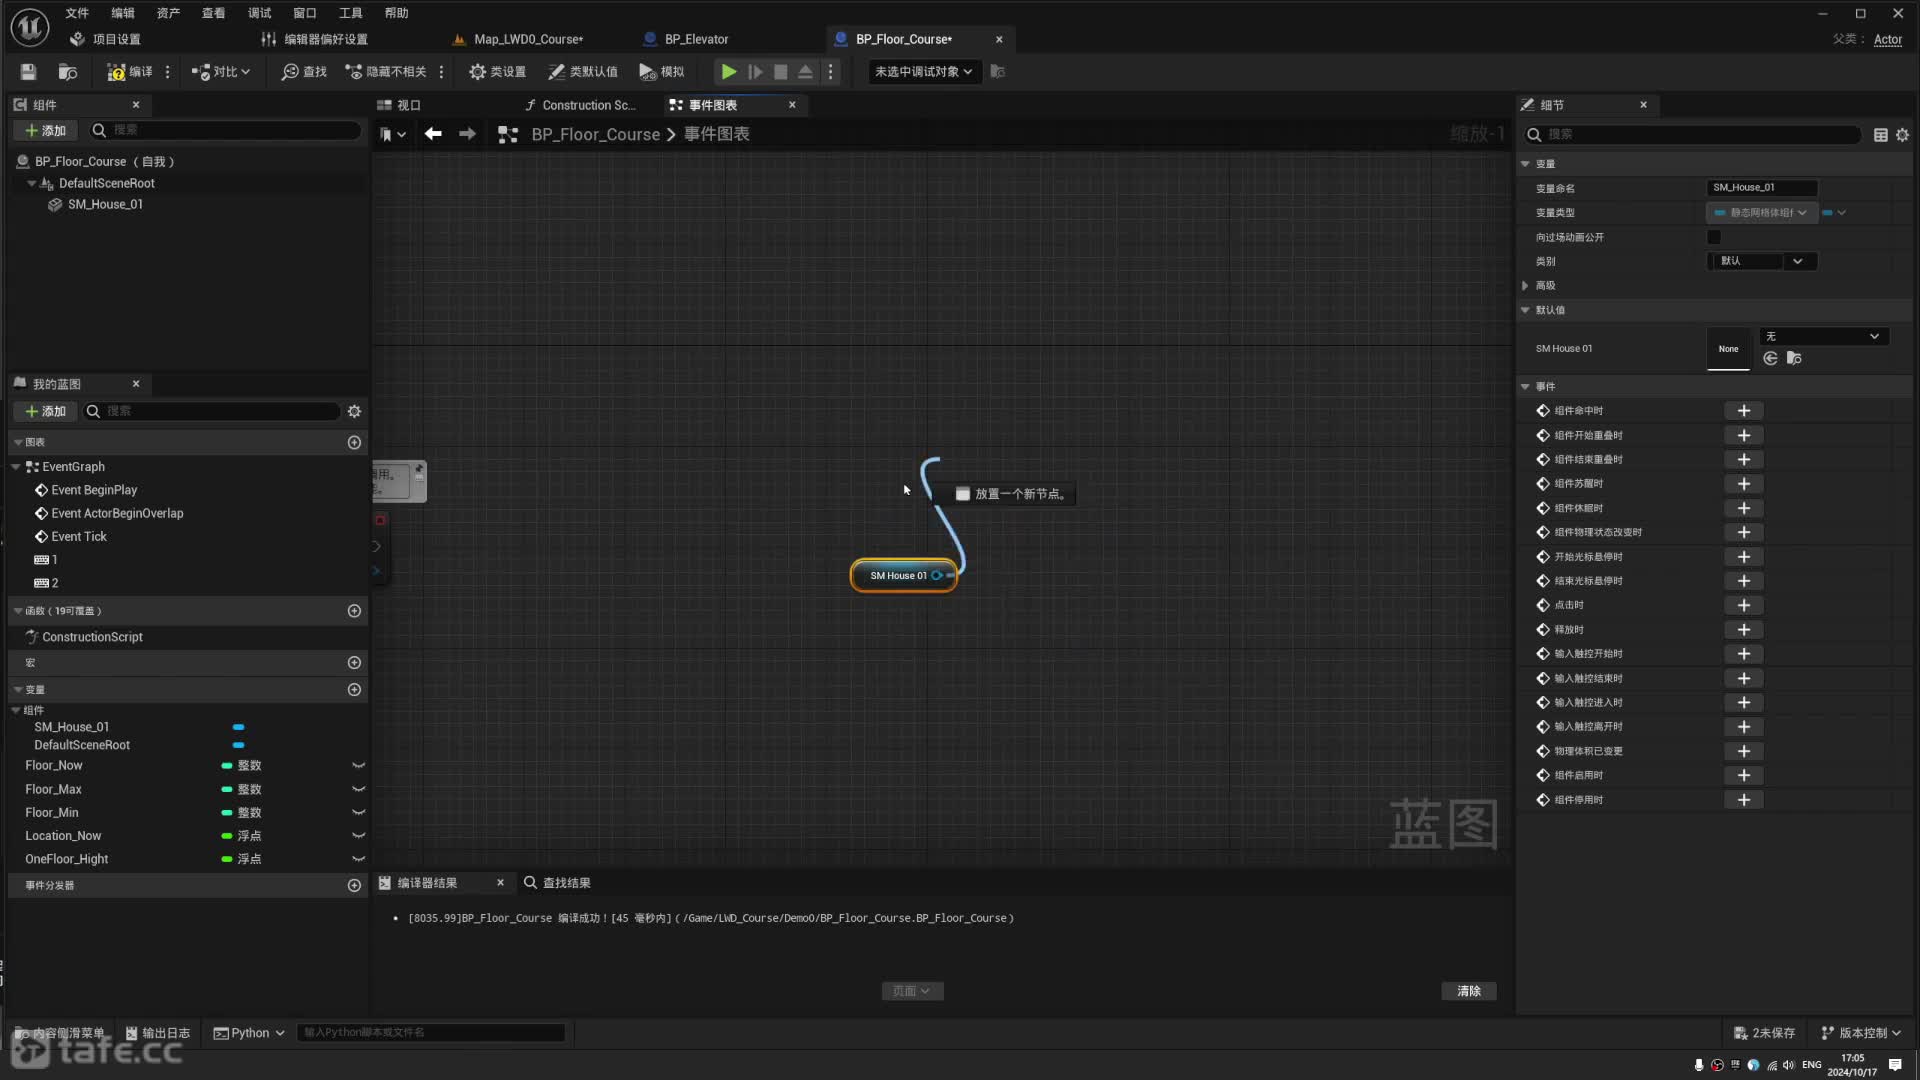
Task: Add a component with 添加 in 组件 panel
Action: (x=45, y=130)
